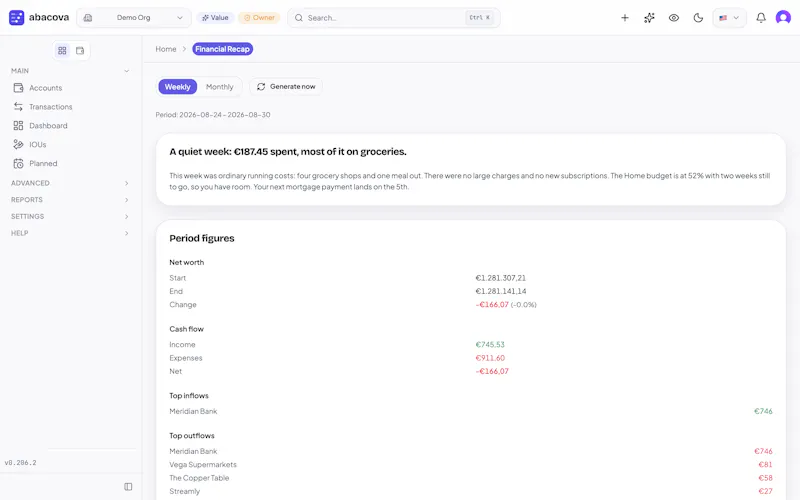This screenshot has height=500, width=800.
Task: Toggle the eye privacy visibility icon
Action: tap(673, 18)
